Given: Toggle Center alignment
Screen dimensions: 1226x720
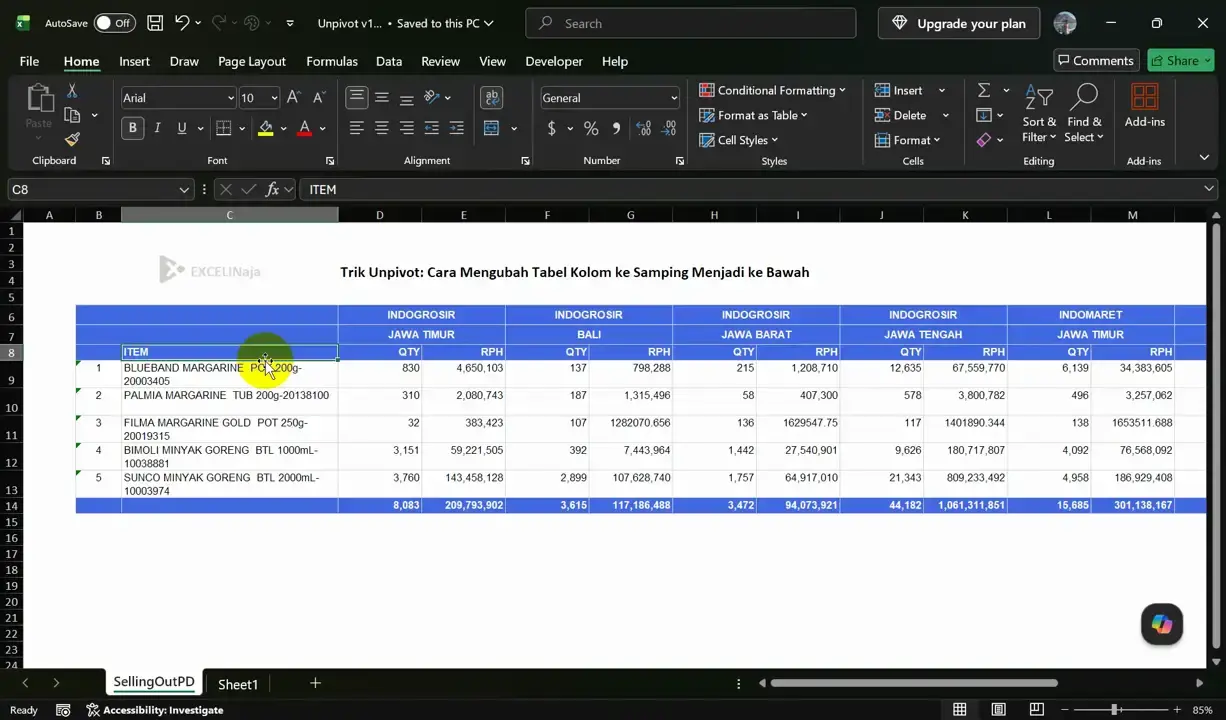Looking at the screenshot, I should point(382,128).
